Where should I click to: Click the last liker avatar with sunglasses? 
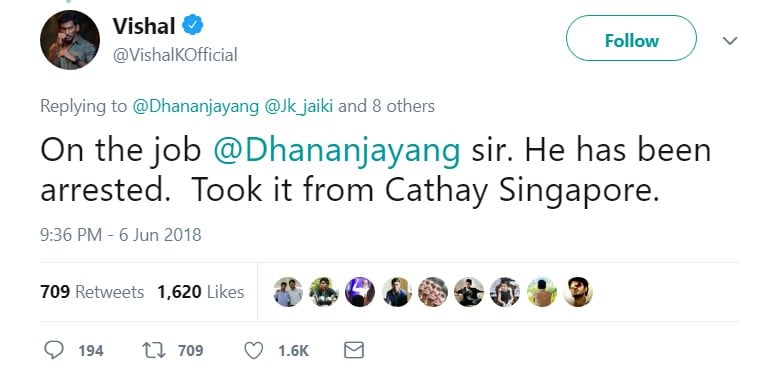pyautogui.click(x=577, y=292)
